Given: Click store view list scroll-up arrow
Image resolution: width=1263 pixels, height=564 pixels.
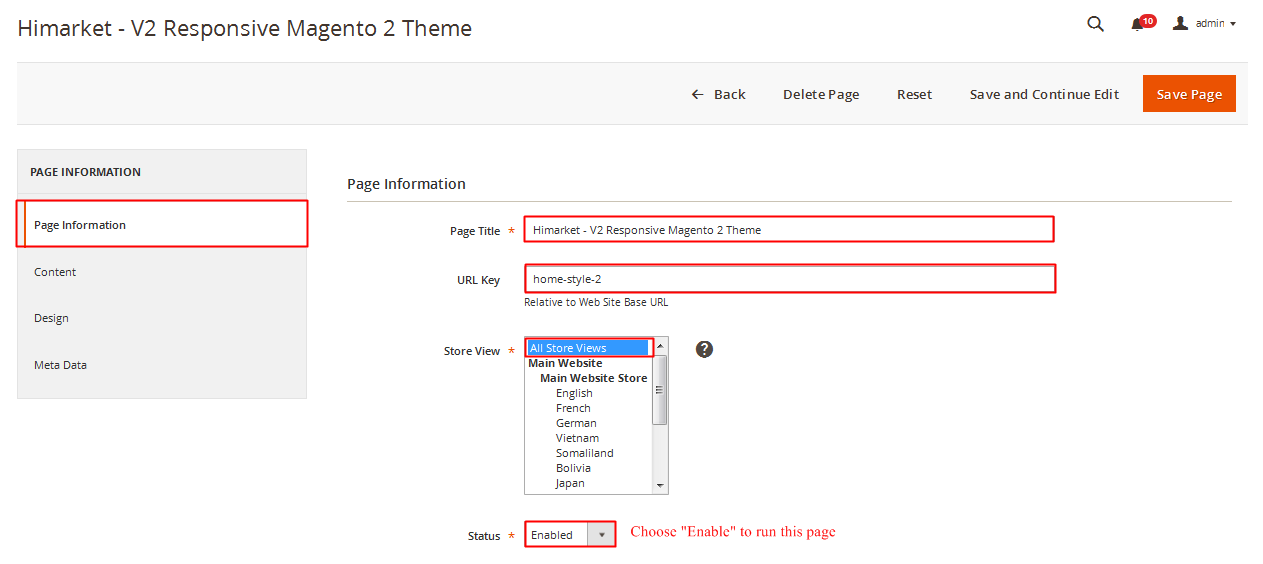Looking at the screenshot, I should (659, 346).
